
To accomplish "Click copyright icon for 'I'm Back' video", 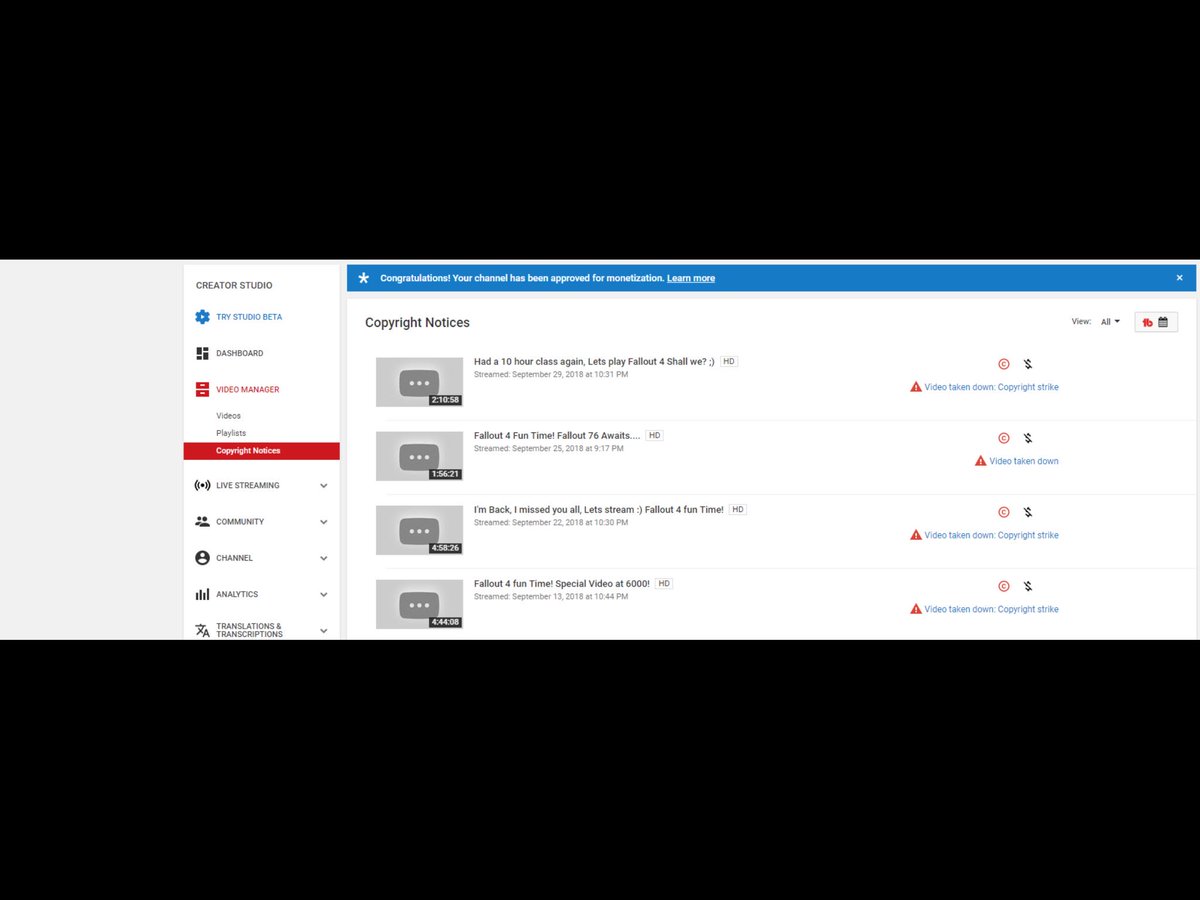I will tap(1004, 512).
